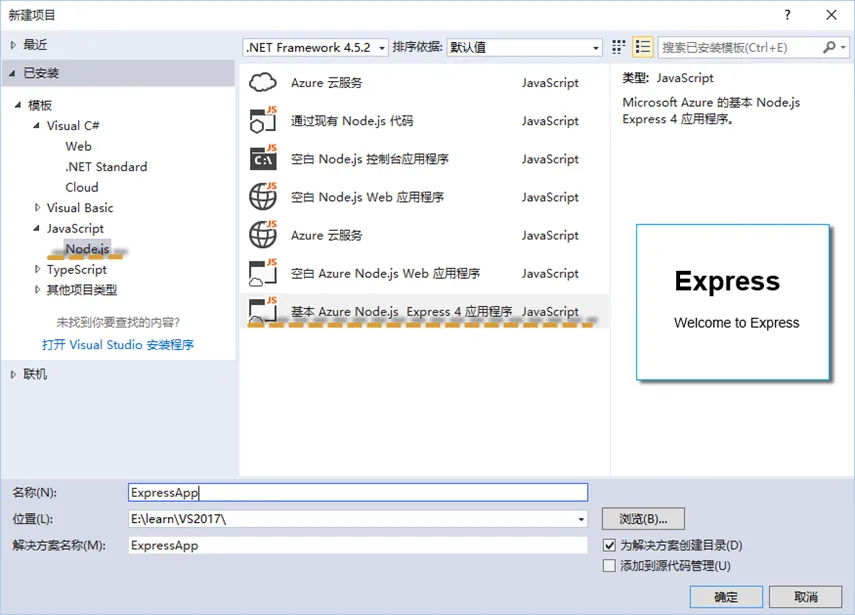Switch to medium icons list view
855x615 pixels.
pos(643,47)
